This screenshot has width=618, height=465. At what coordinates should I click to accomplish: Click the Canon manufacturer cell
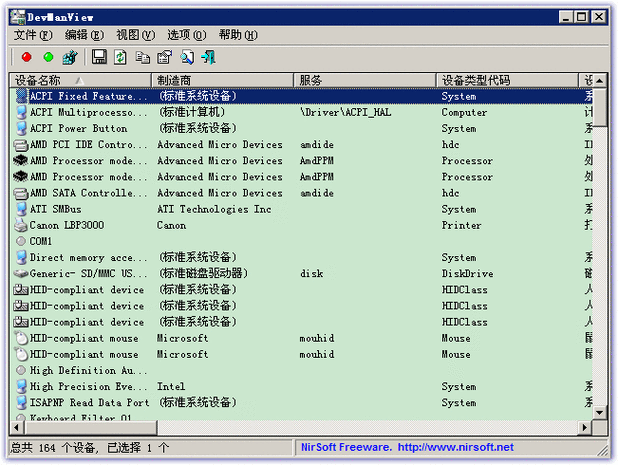click(171, 225)
